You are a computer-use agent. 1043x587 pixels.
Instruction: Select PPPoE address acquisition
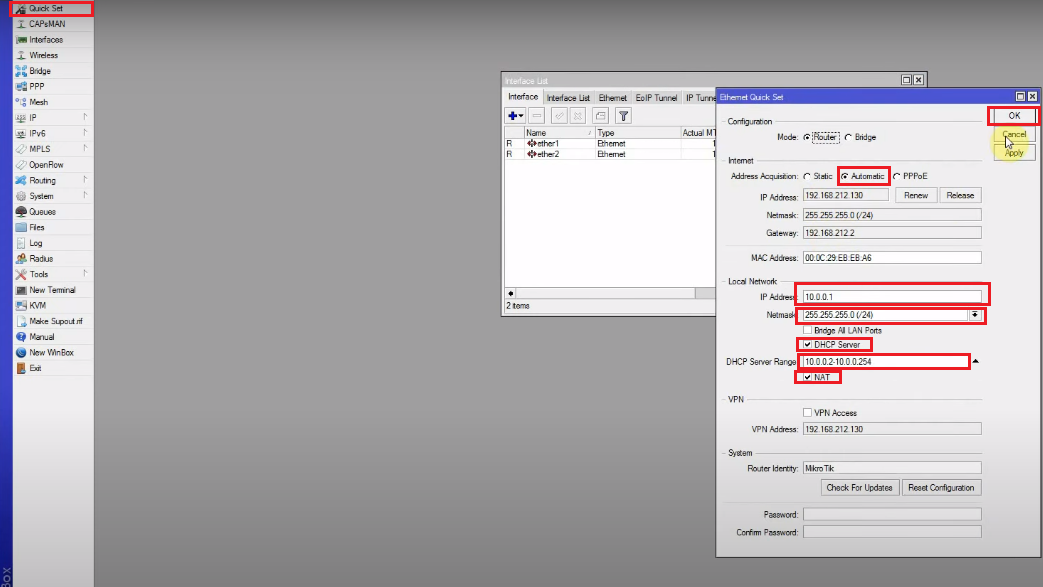897,176
